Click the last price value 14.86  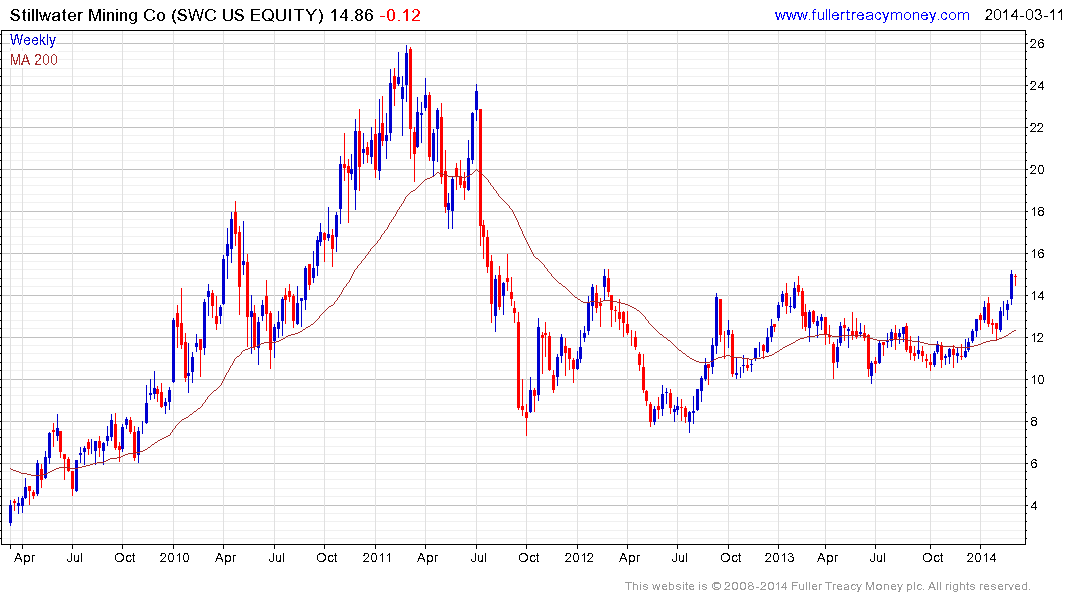tap(352, 15)
